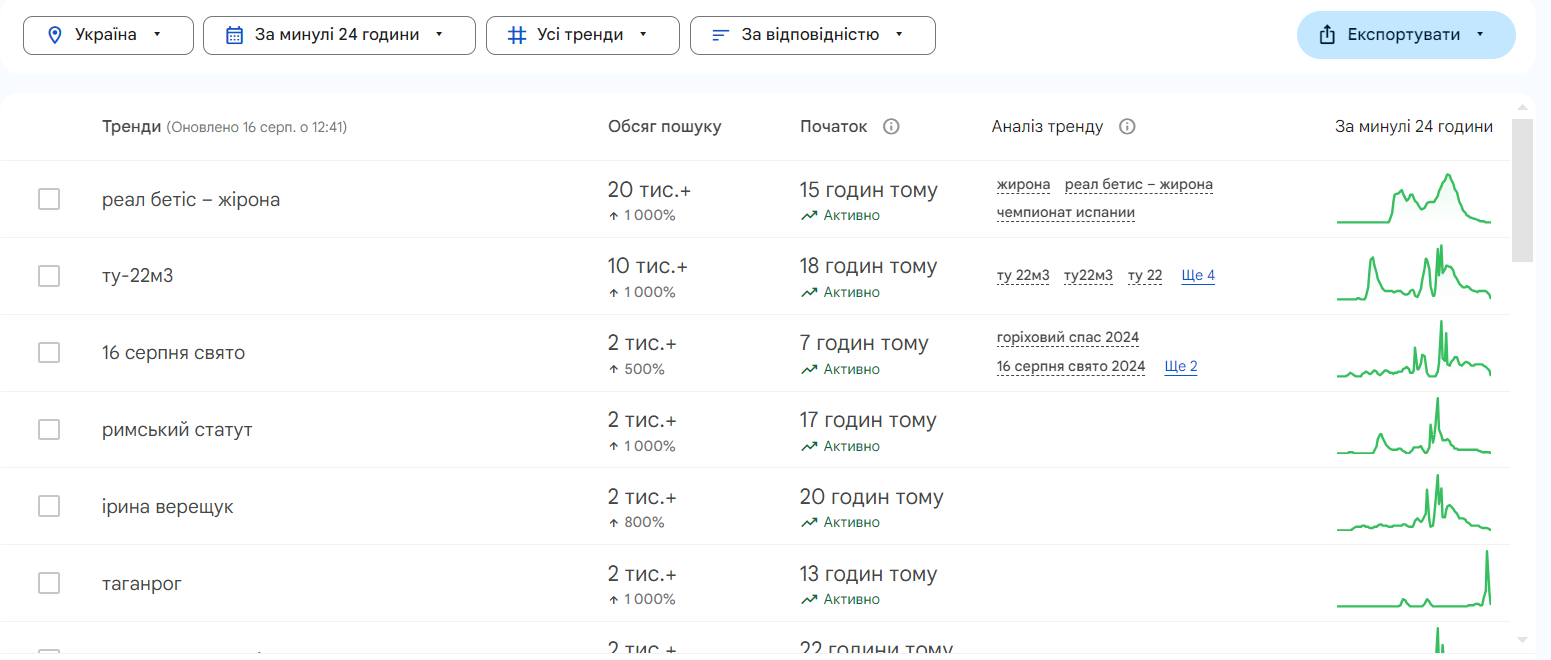The width and height of the screenshot is (1551, 660).
Task: Open related query реал бетис – жирона
Action: [x=1139, y=185]
